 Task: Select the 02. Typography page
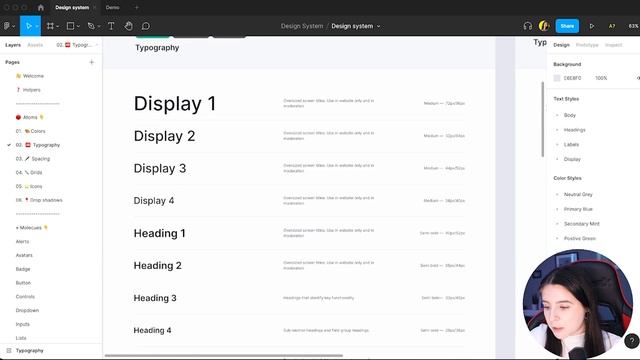[38, 145]
